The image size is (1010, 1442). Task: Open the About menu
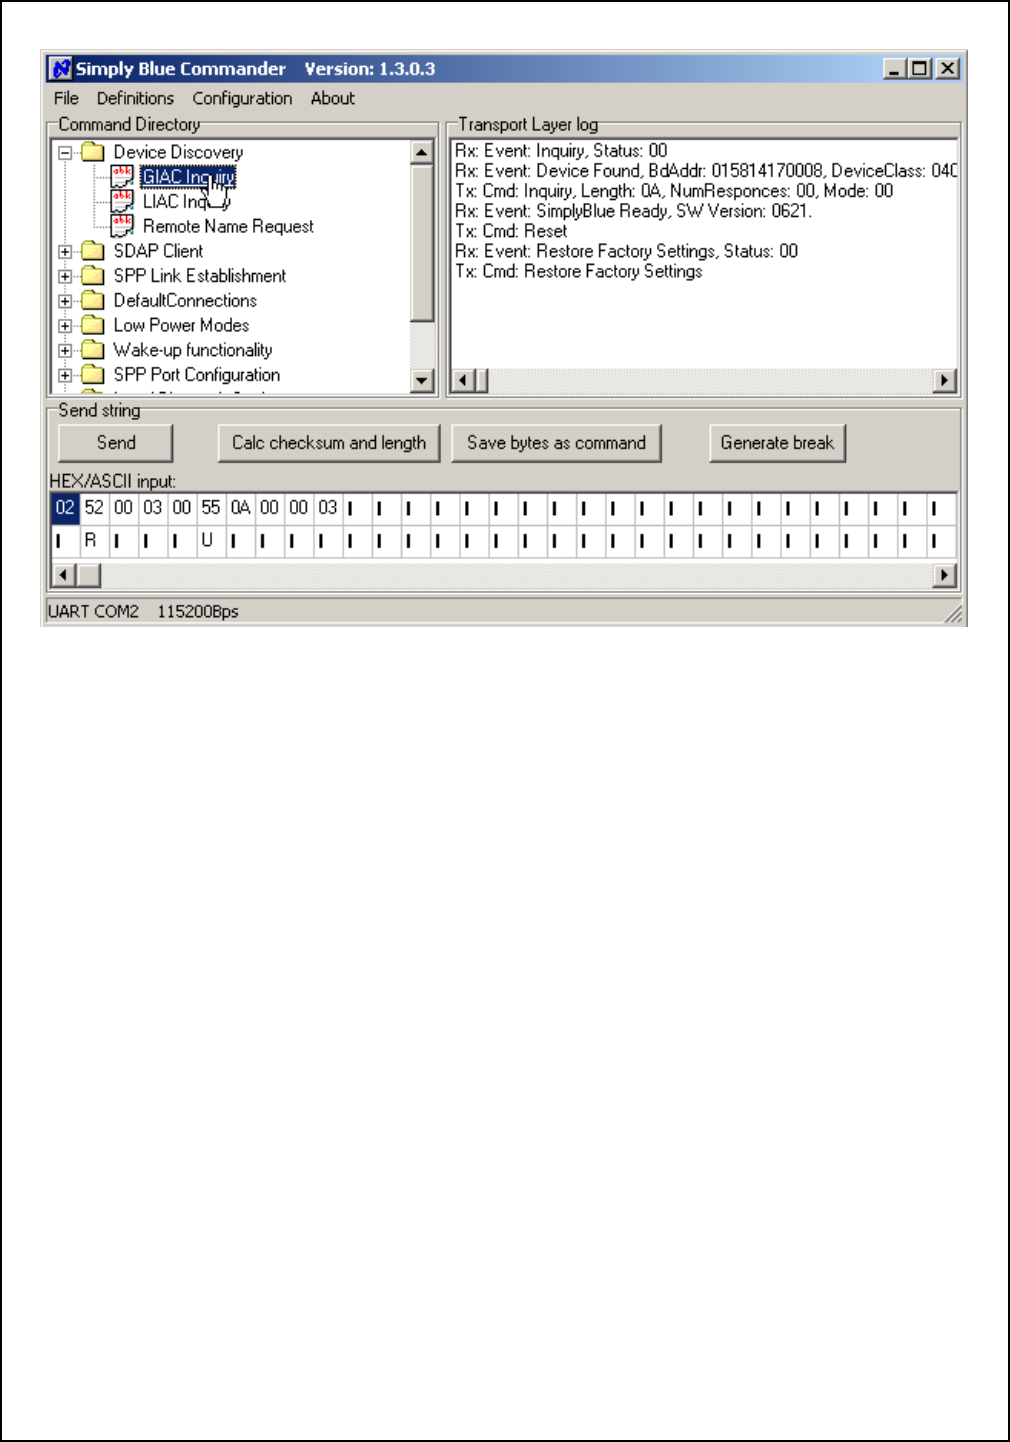(332, 98)
